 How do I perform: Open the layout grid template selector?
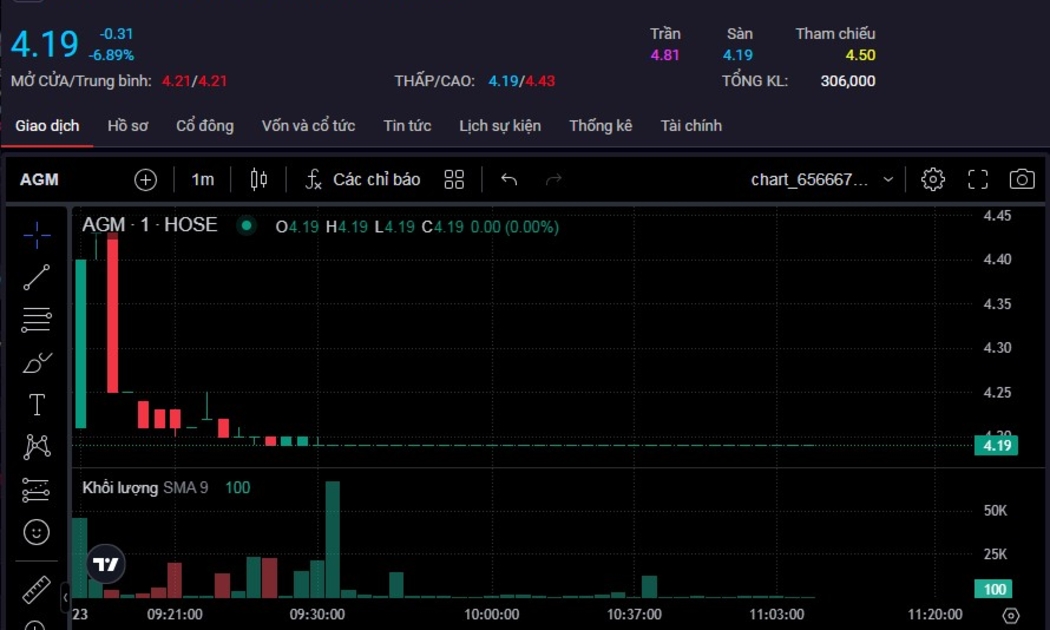(454, 179)
